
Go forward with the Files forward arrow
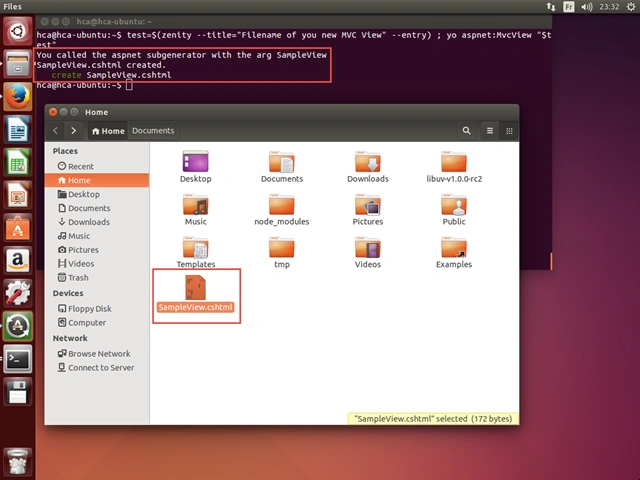click(x=73, y=131)
